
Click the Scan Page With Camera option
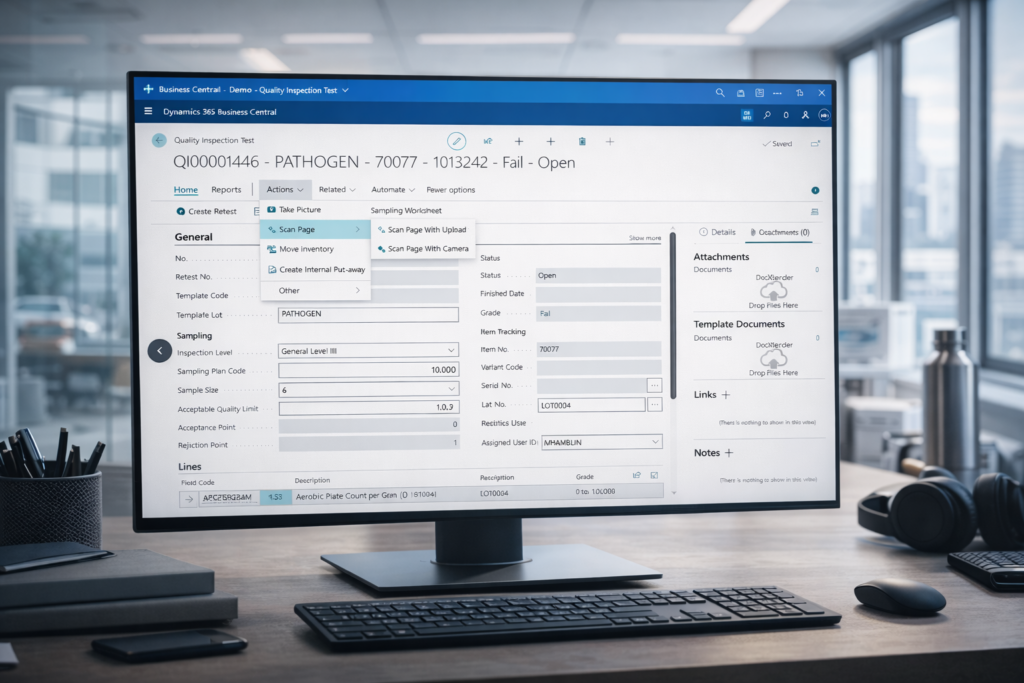click(x=428, y=248)
